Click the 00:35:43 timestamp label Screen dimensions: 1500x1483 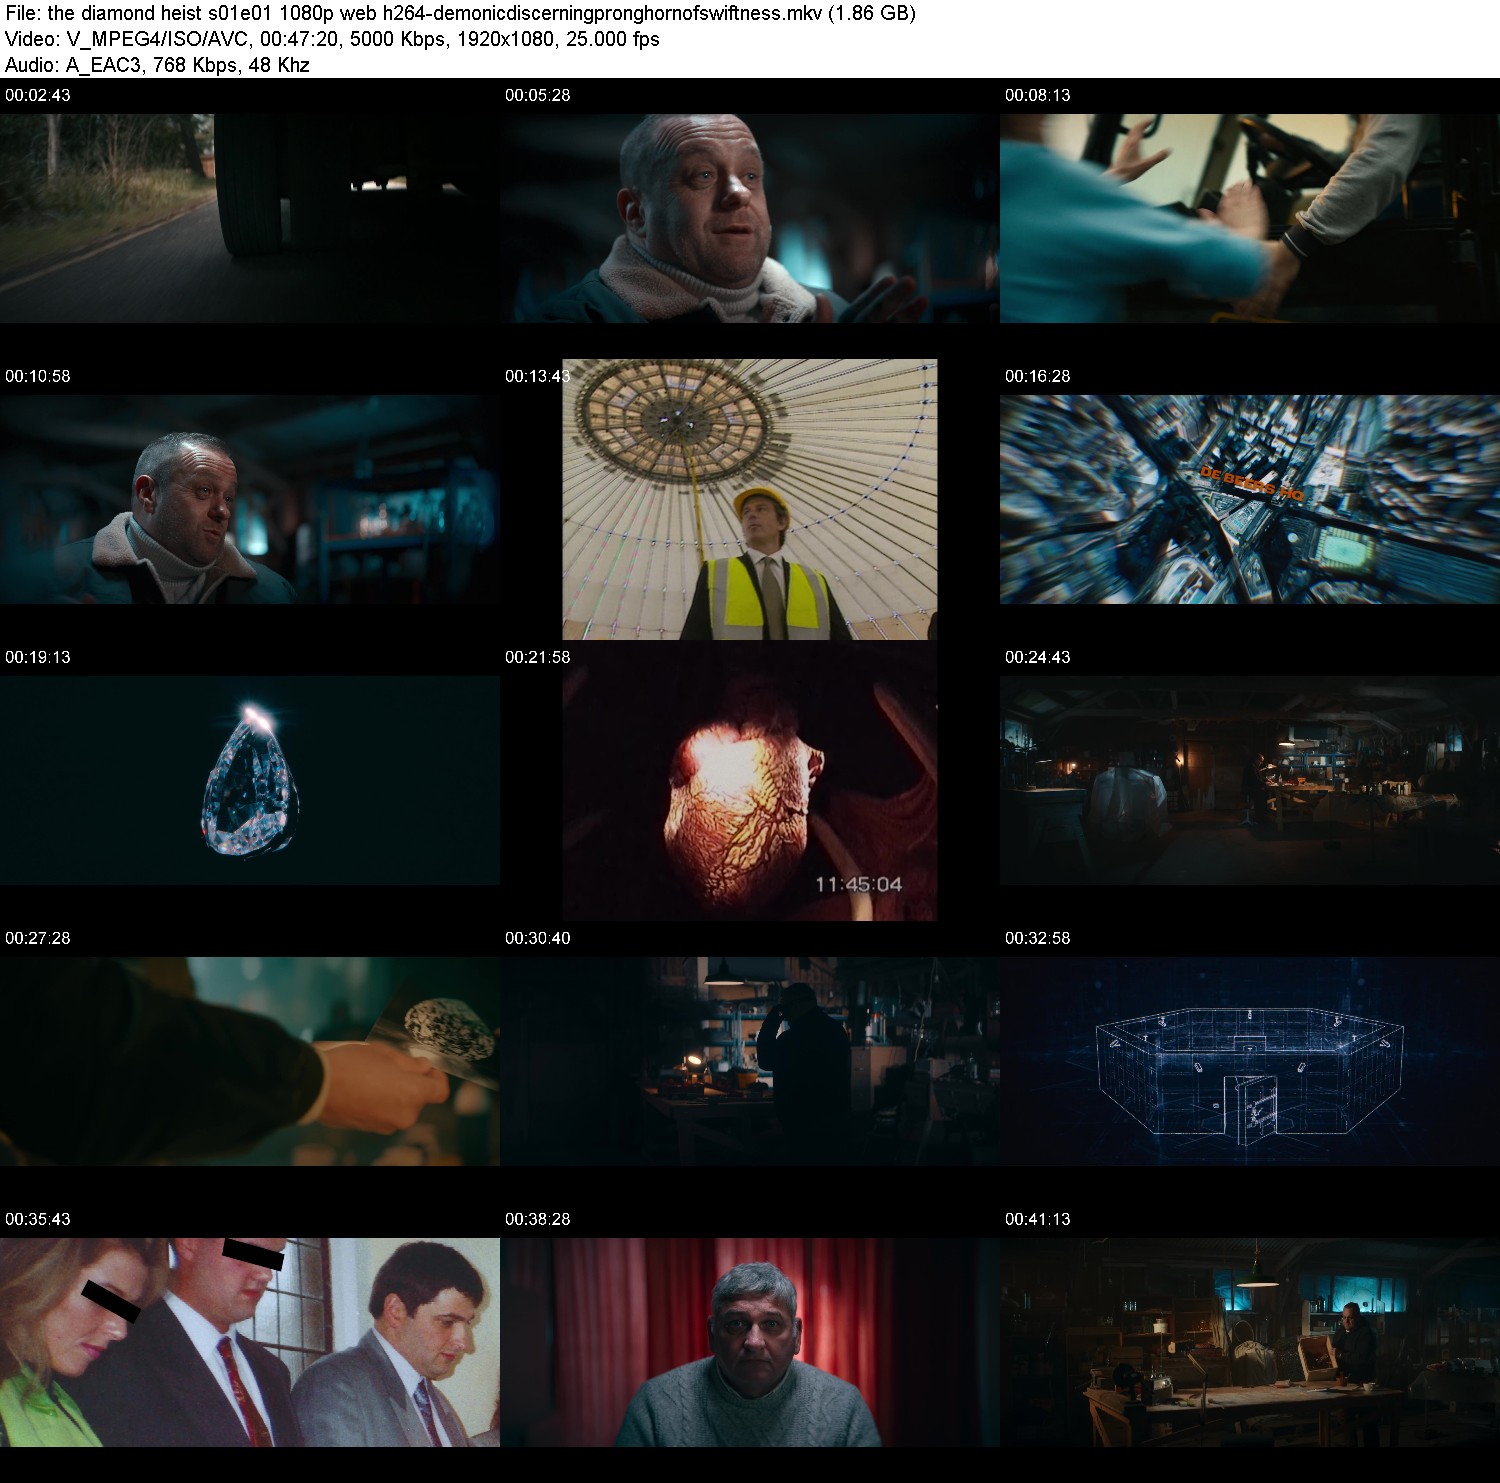[38, 1219]
